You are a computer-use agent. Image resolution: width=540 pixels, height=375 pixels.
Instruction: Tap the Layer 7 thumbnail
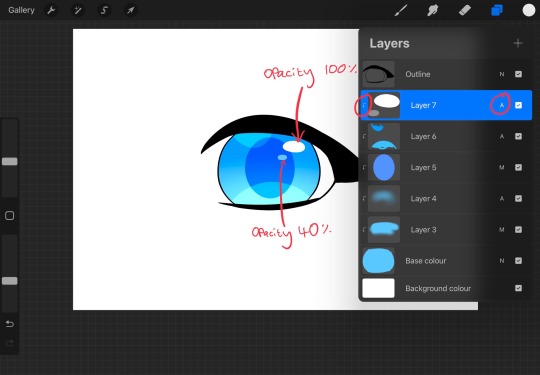click(384, 105)
